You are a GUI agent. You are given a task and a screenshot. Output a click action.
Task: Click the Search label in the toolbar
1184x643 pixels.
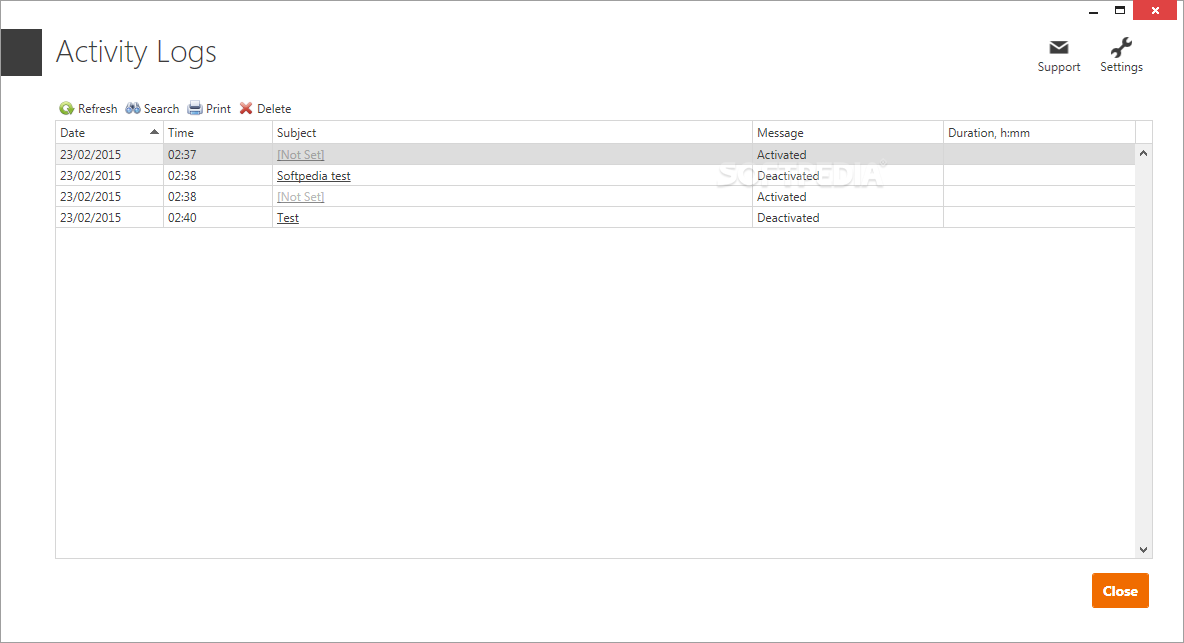pyautogui.click(x=162, y=109)
